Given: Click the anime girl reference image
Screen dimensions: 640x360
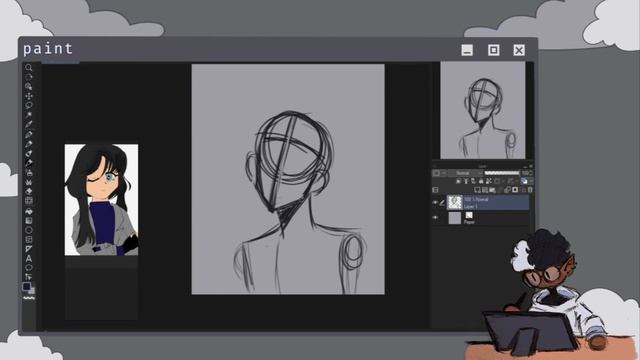Looking at the screenshot, I should coord(101,200).
